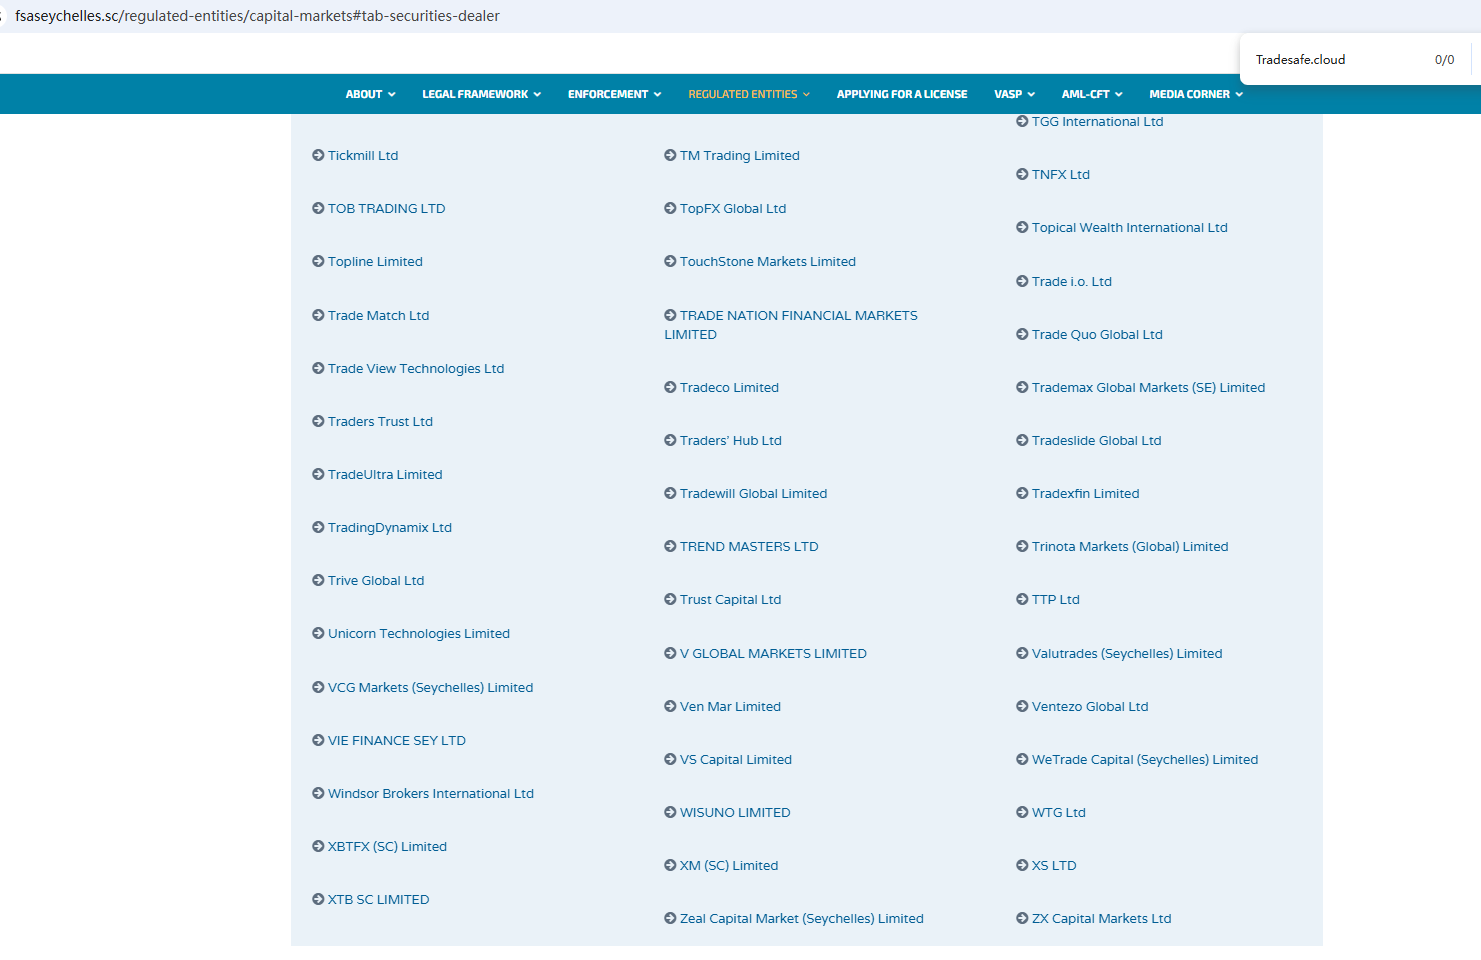This screenshot has height=960, width=1481.
Task: Open Unicorn Technologies Limited entry
Action: coord(419,633)
